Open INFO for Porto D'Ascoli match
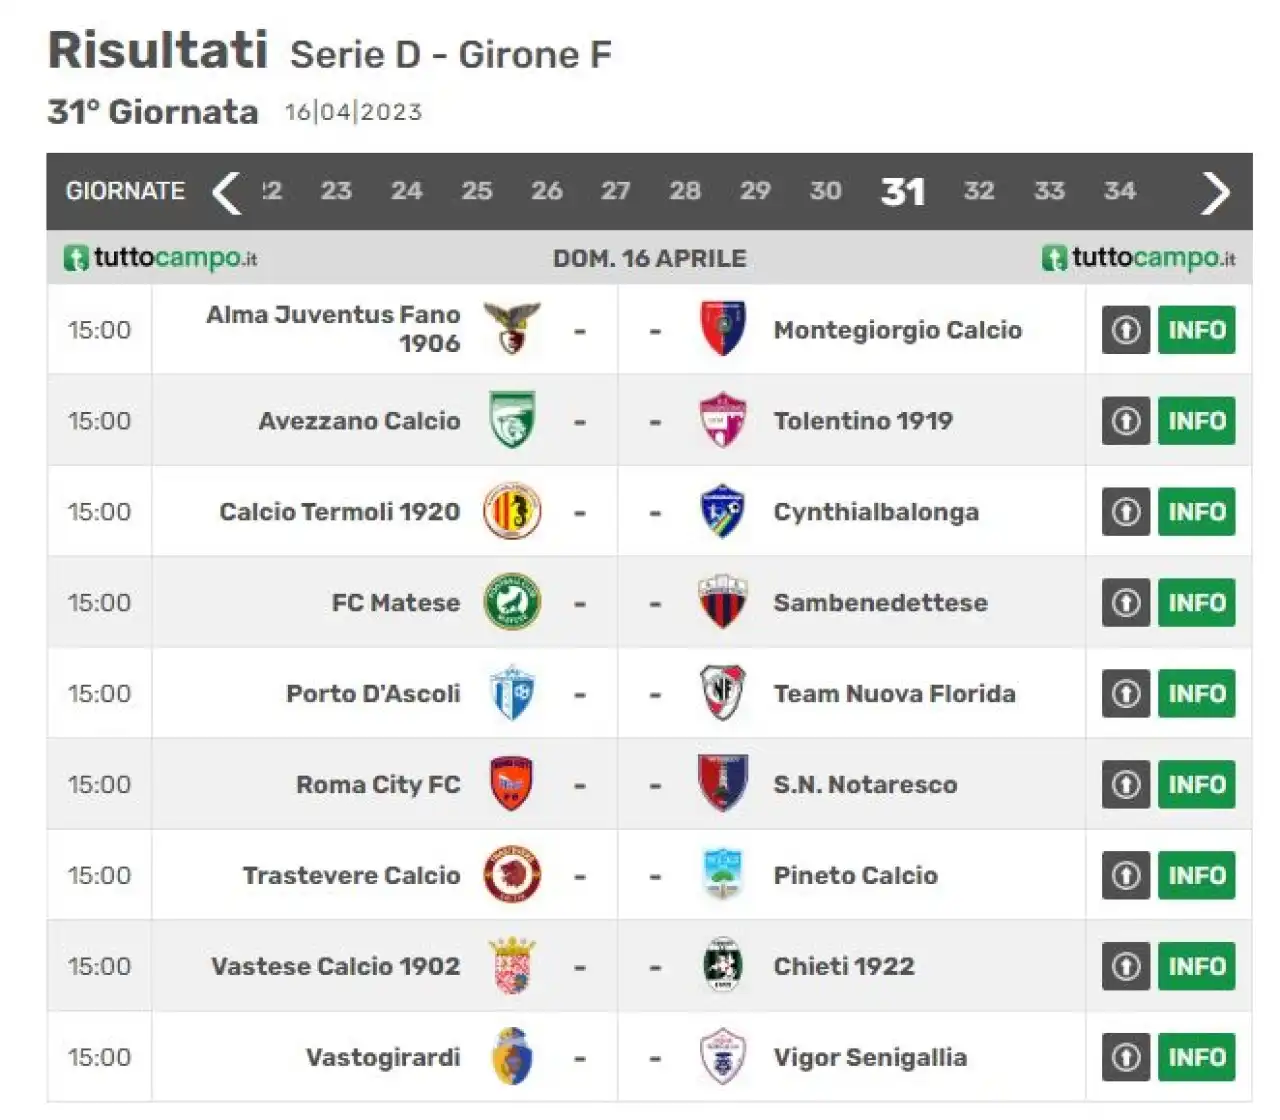Image resolution: width=1280 pixels, height=1120 pixels. pyautogui.click(x=1196, y=694)
